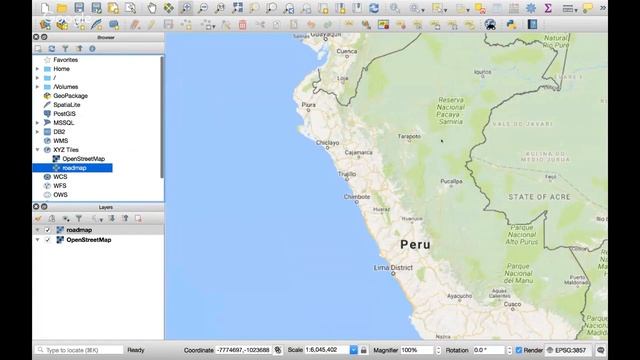Activate the Zoom Out magnifier tool
Screen dimensions: 640x360
click(203, 8)
